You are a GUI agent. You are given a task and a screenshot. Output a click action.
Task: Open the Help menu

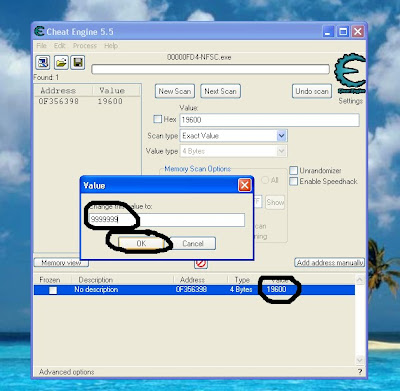111,46
